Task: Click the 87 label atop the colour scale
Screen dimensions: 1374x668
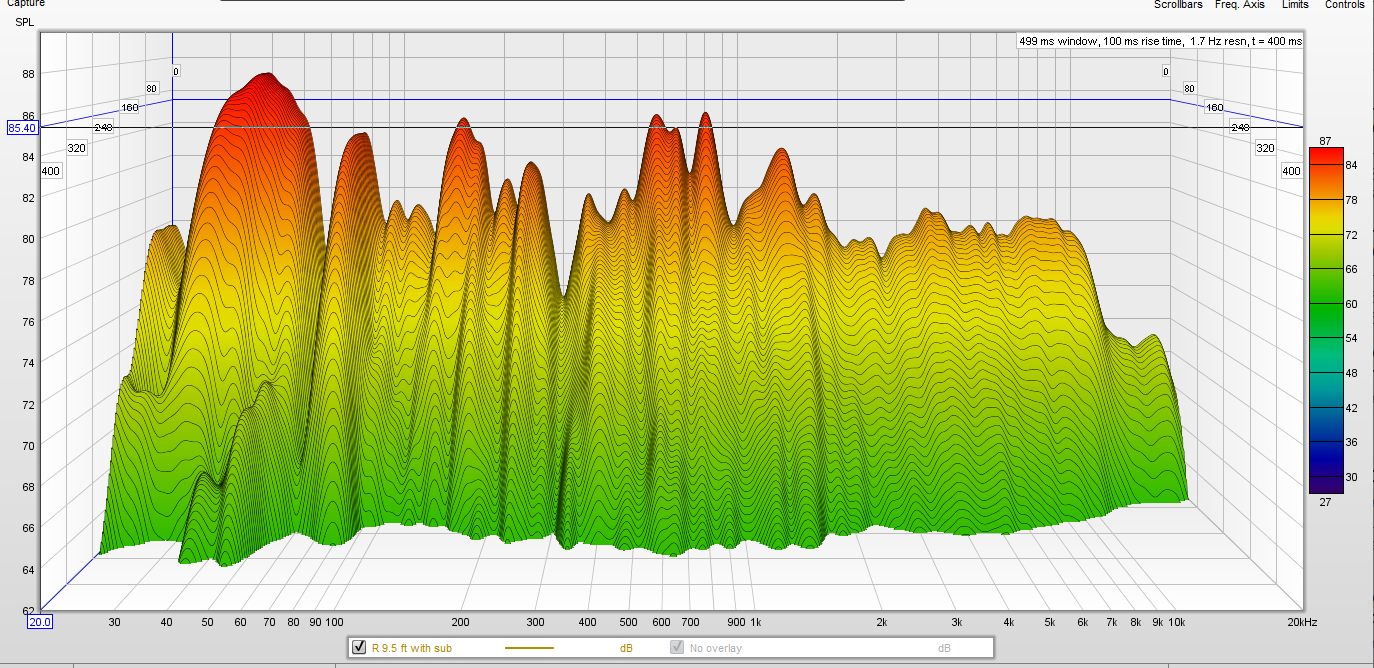Action: point(1325,141)
